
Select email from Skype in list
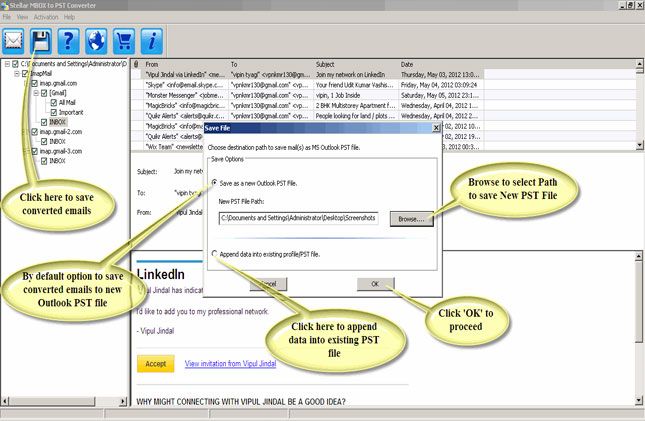(x=307, y=85)
